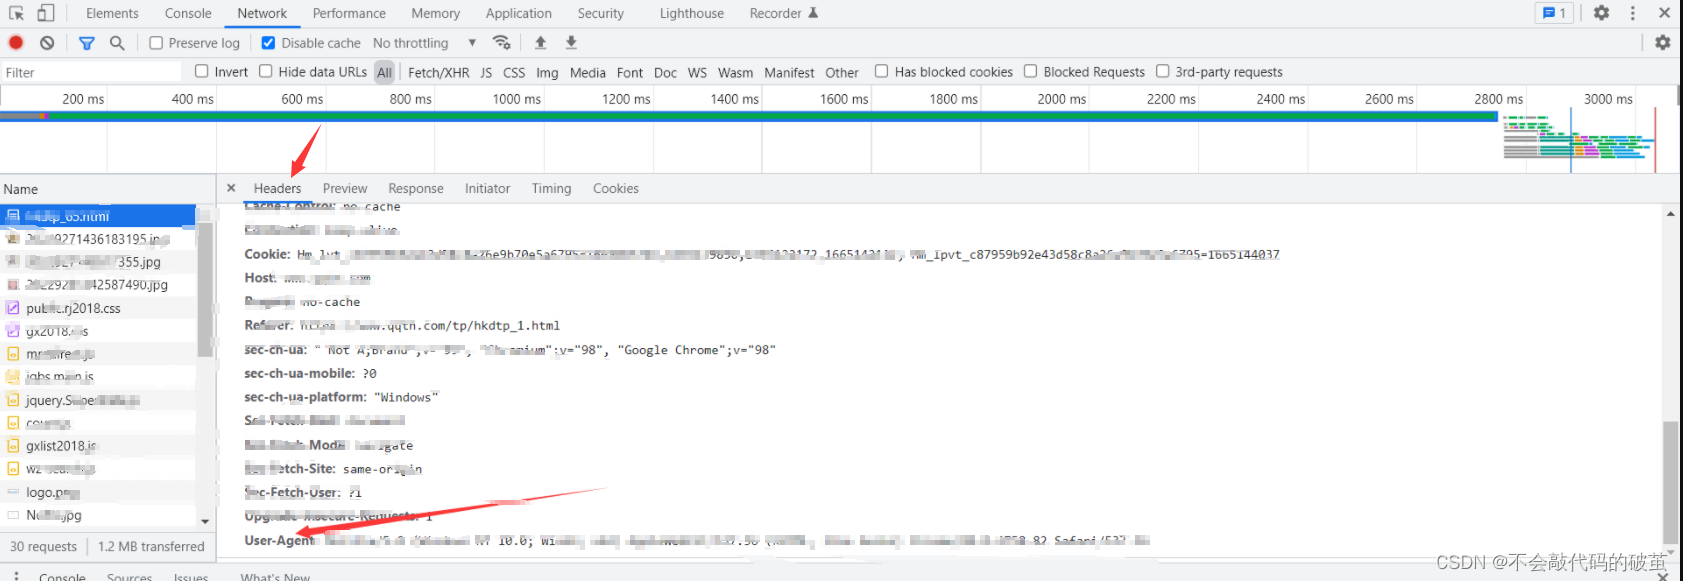The image size is (1683, 581).
Task: Select the rj2018.css request row
Action: [98, 308]
